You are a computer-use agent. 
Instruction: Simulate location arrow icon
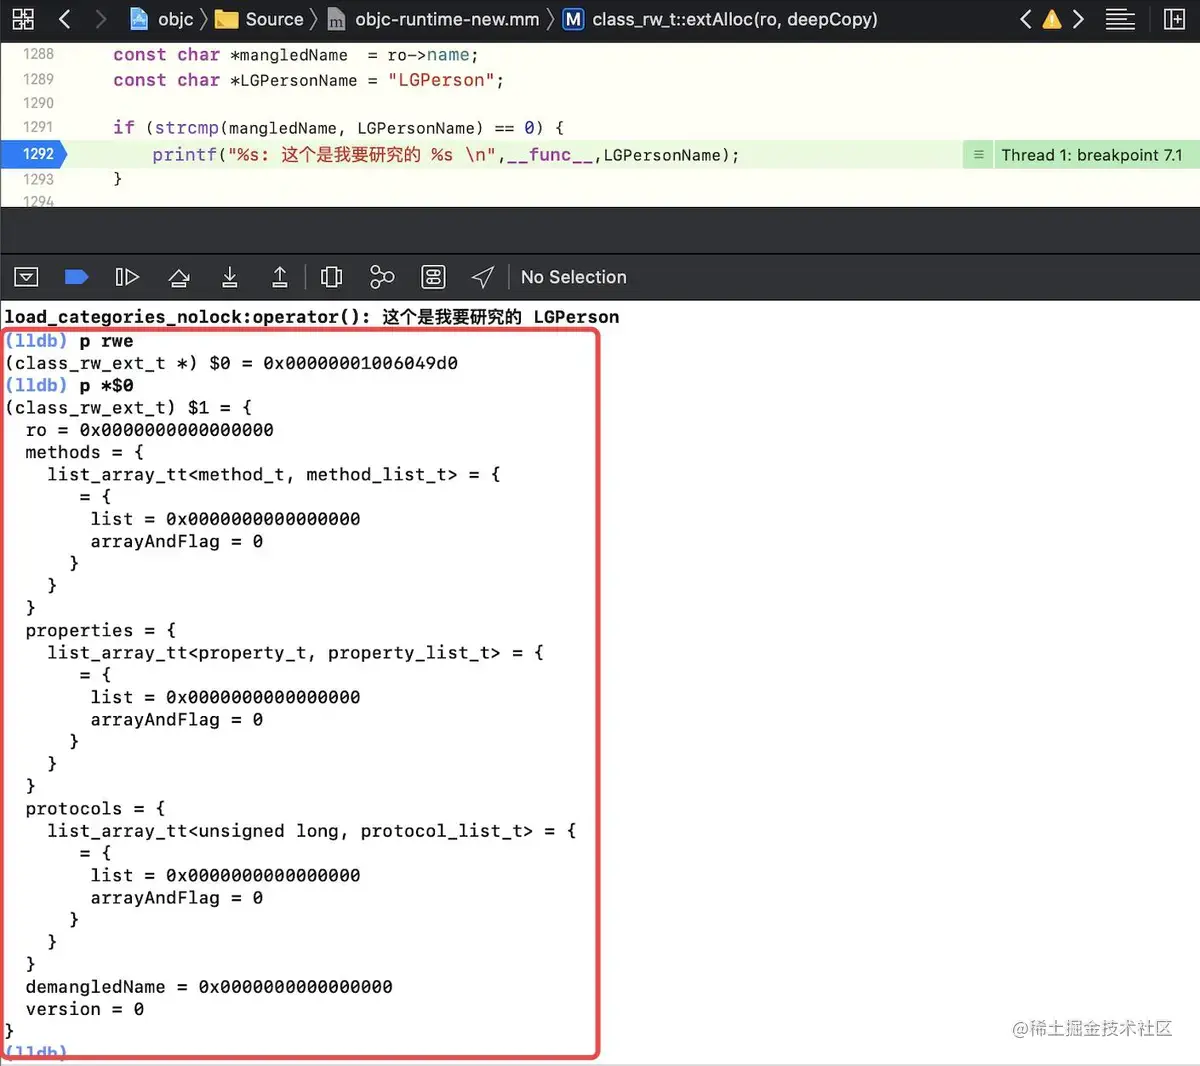(x=483, y=277)
